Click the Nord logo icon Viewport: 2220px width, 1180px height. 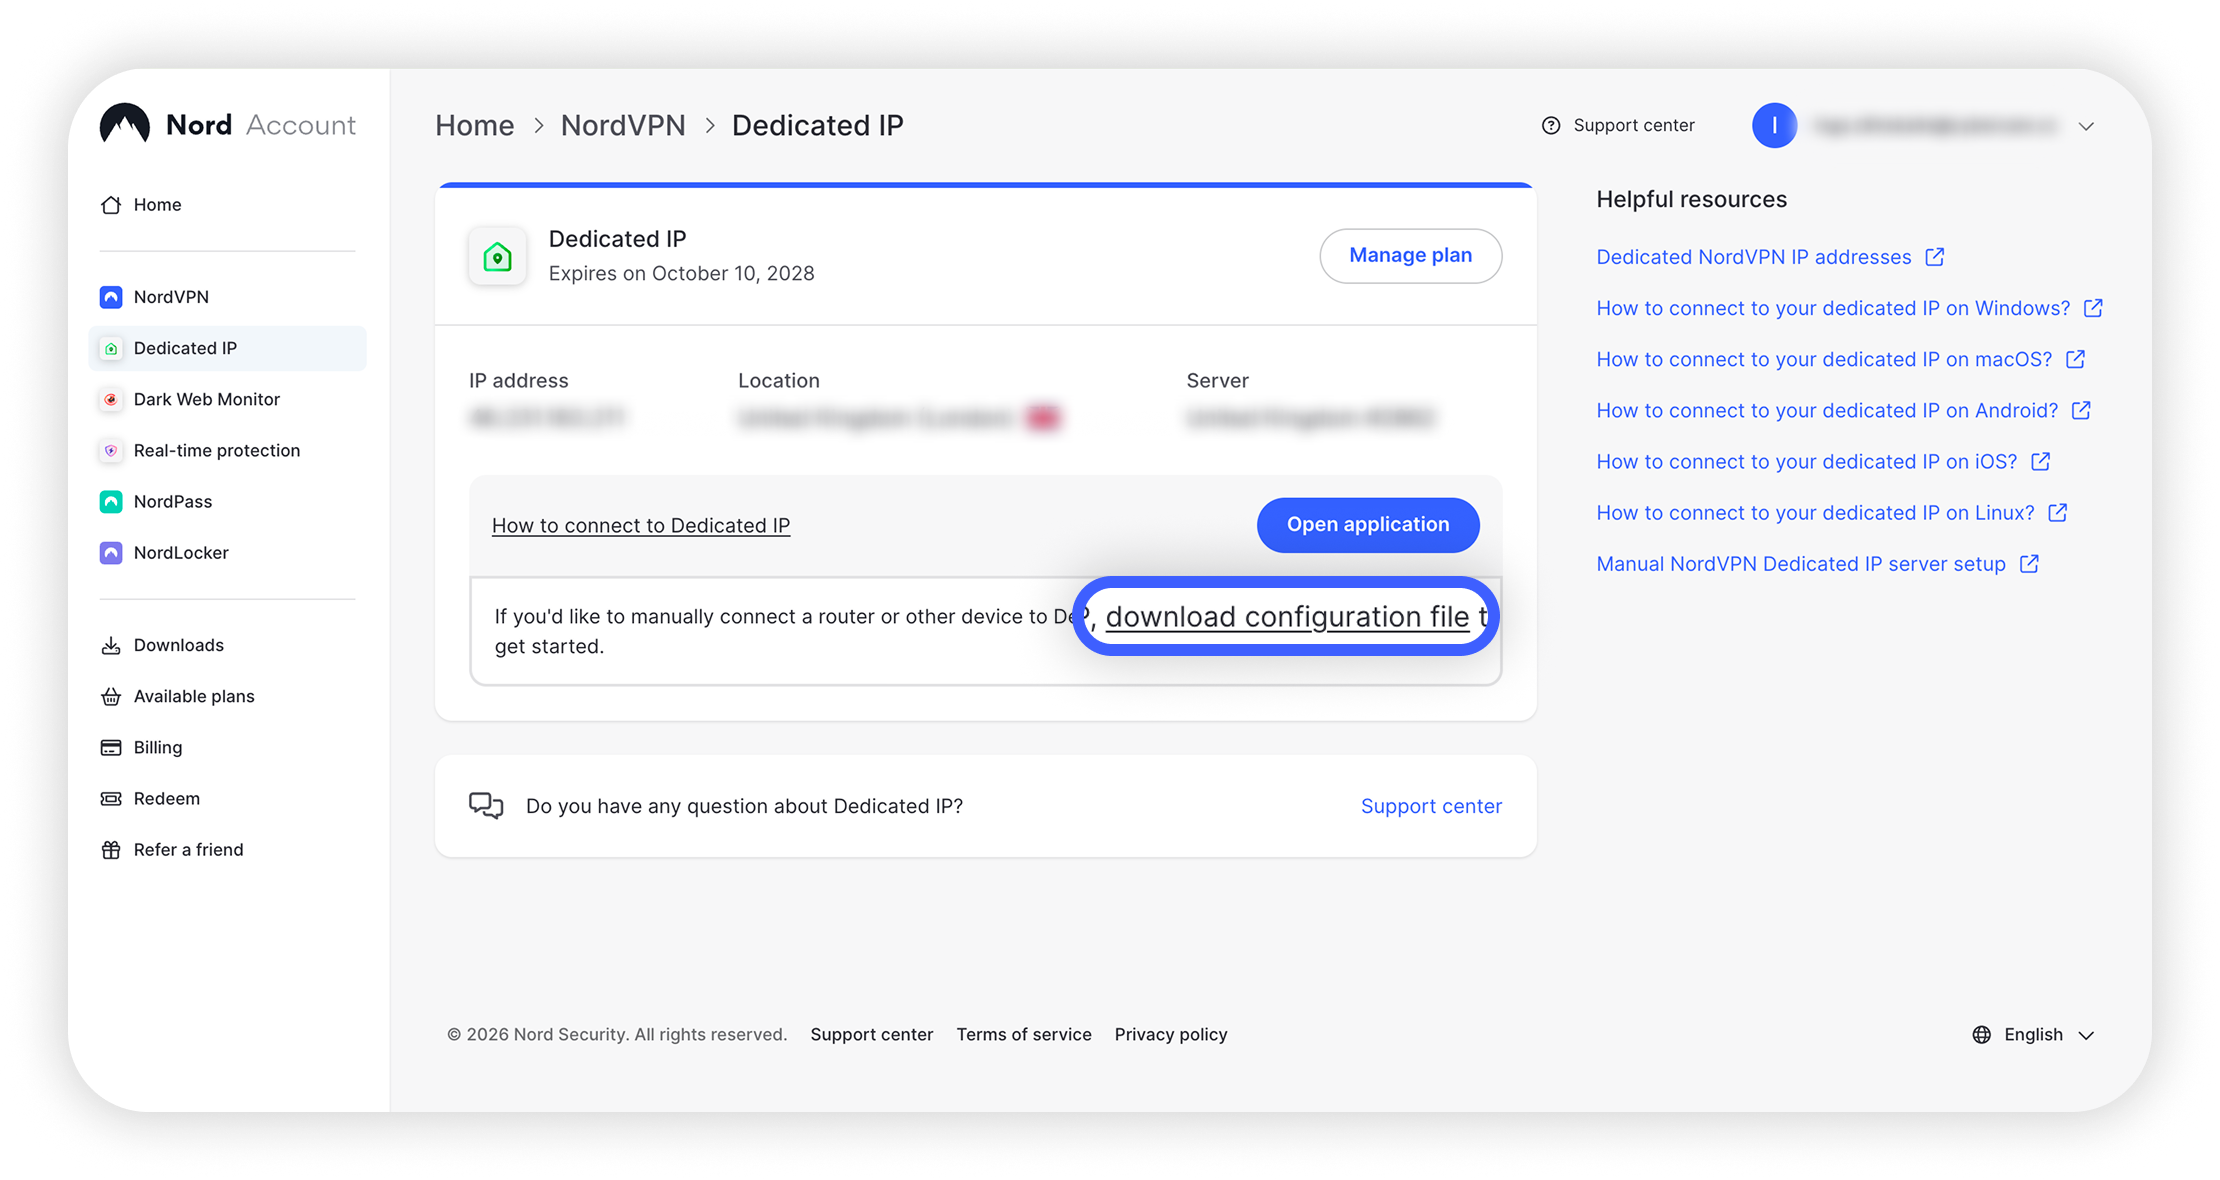(x=125, y=124)
